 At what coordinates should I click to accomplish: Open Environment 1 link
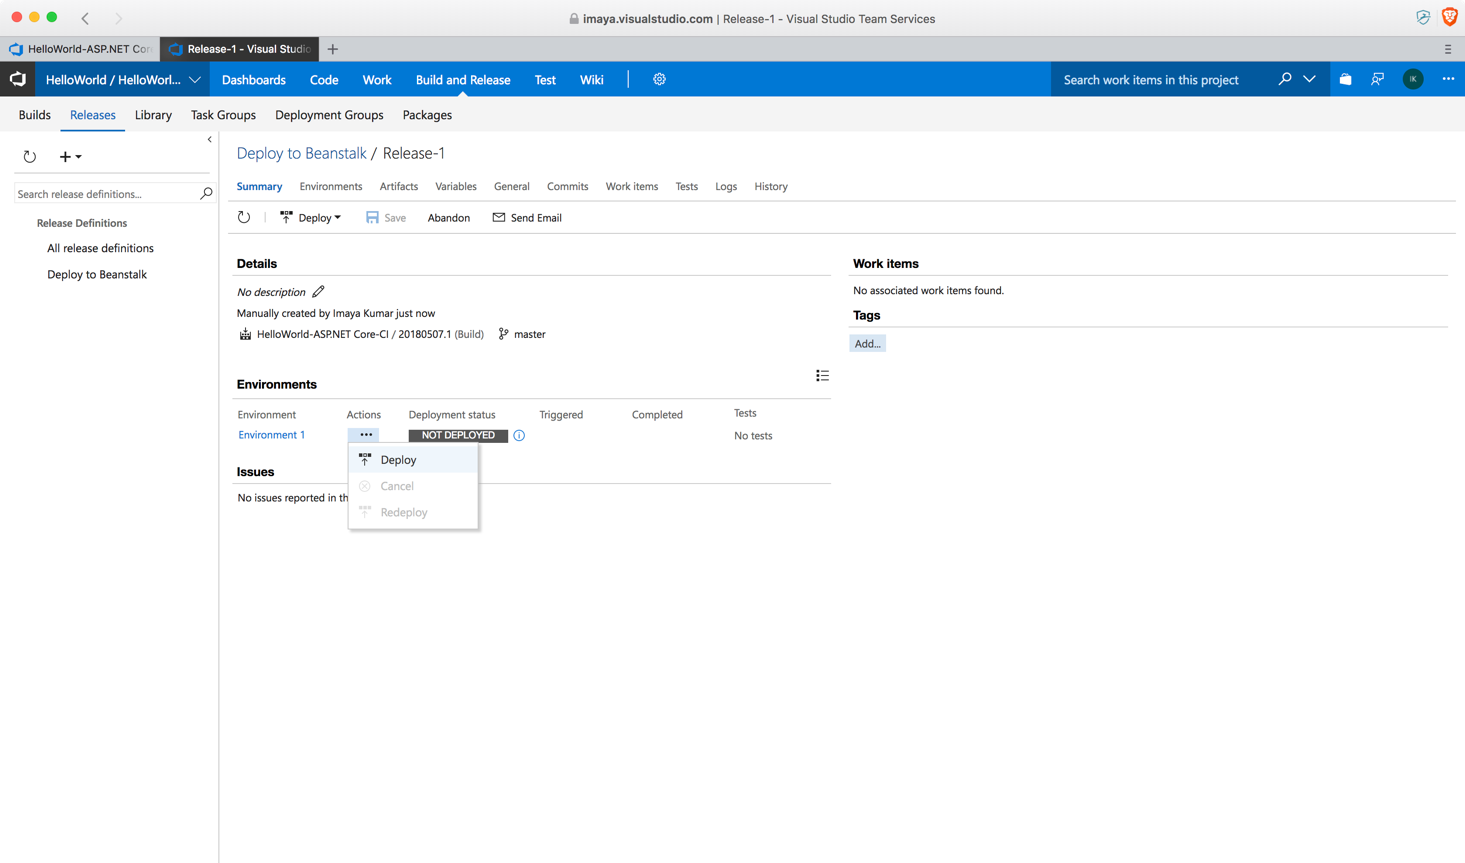[271, 435]
